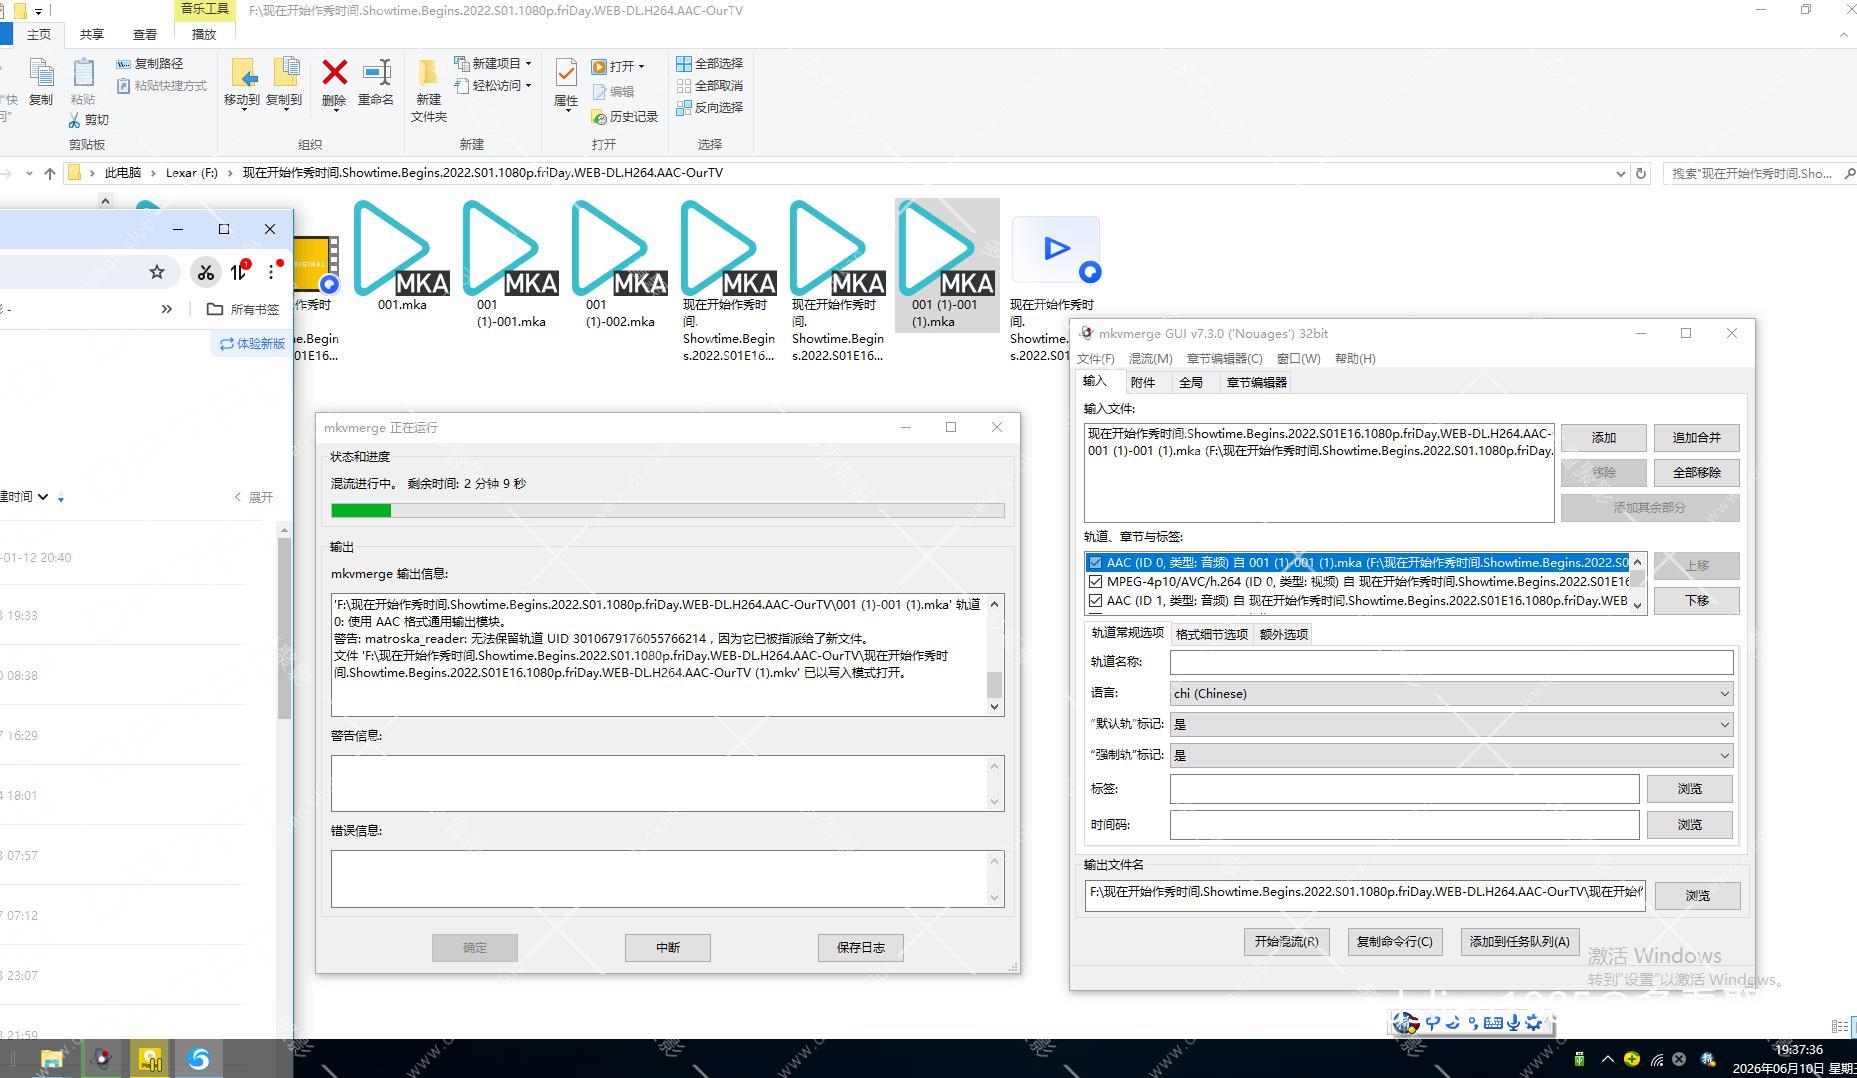Click History (历史记录) in ribbon
This screenshot has height=1078, width=1857.
click(x=625, y=117)
